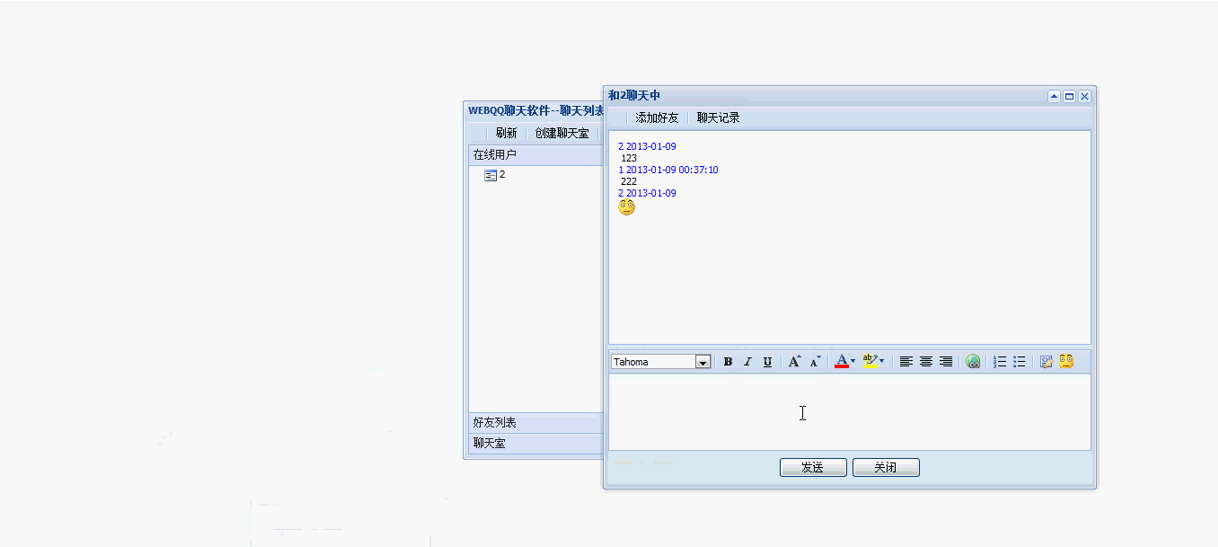The height and width of the screenshot is (547, 1218).
Task: Click the 和2聊天中 window title
Action: click(x=634, y=95)
